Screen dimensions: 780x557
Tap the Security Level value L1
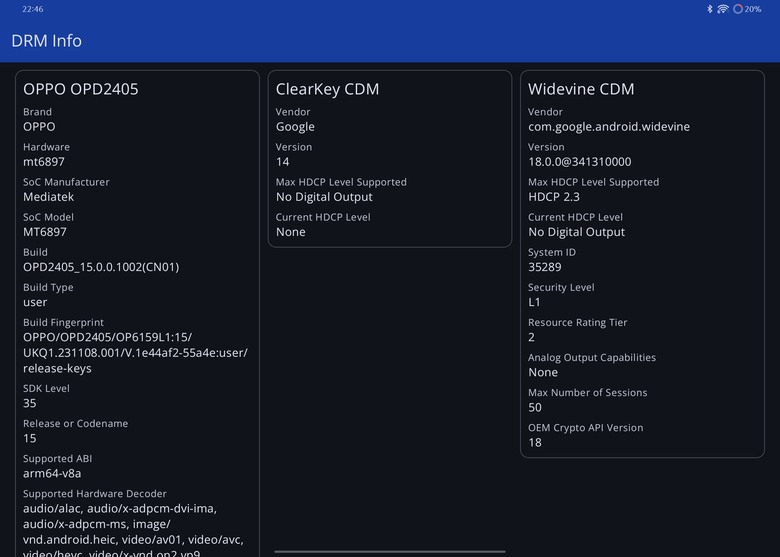click(534, 302)
